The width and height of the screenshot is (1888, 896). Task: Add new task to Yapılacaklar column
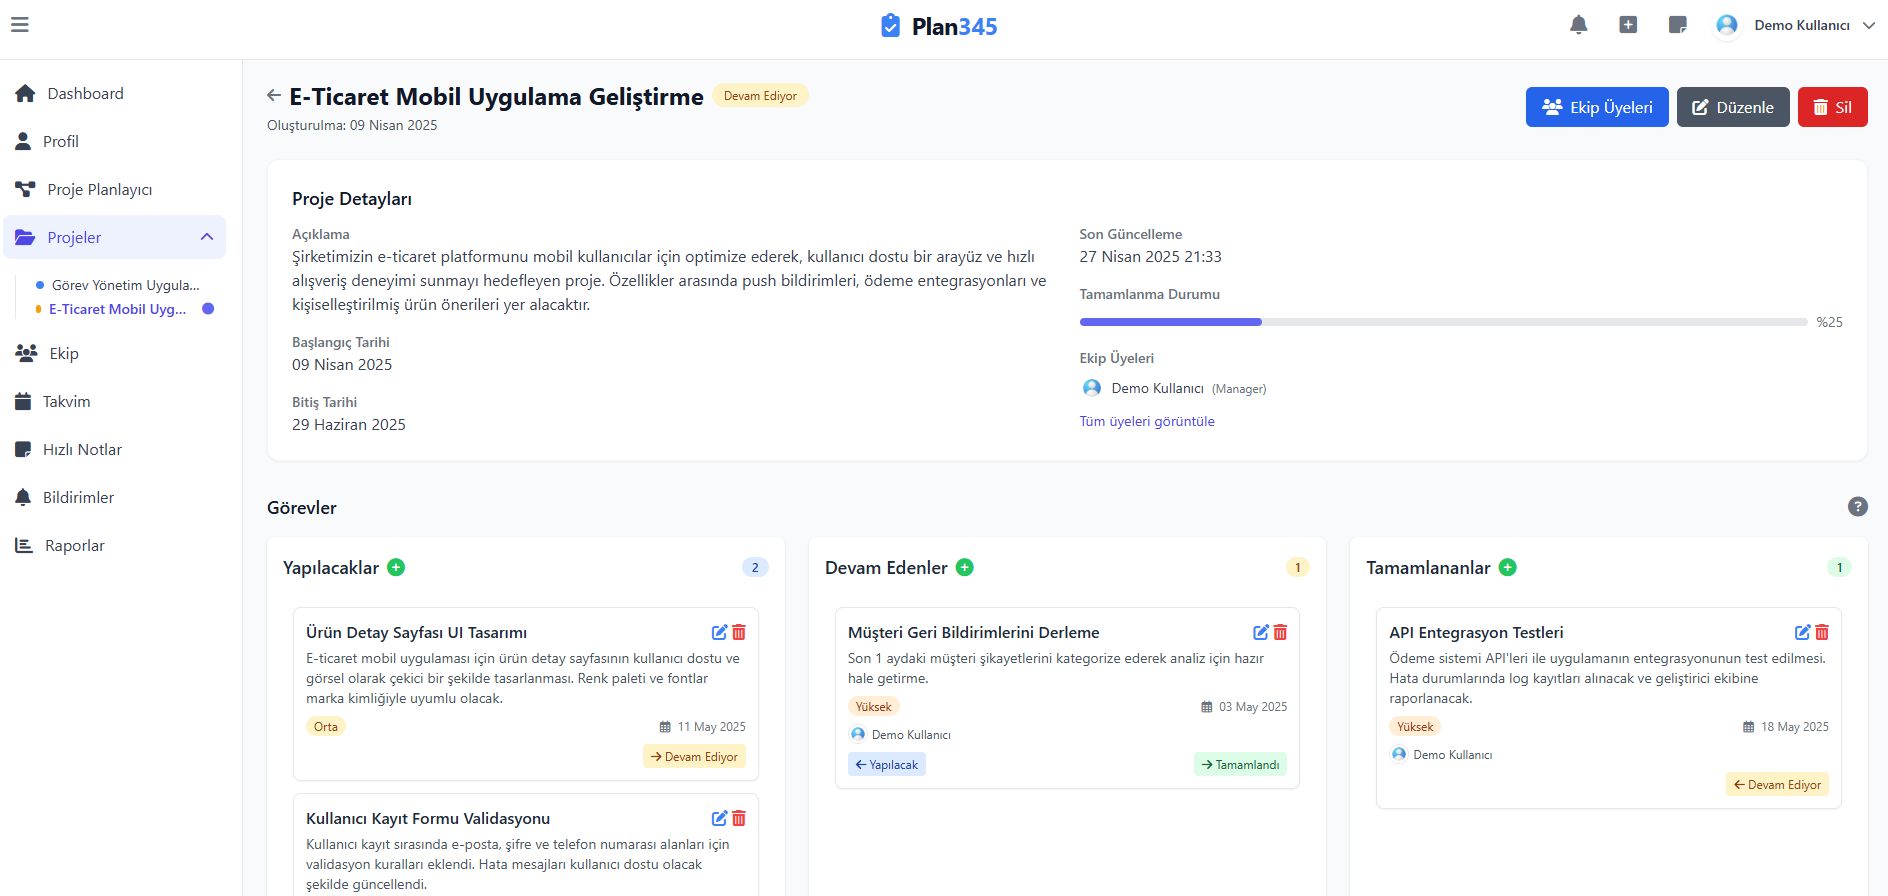point(396,568)
